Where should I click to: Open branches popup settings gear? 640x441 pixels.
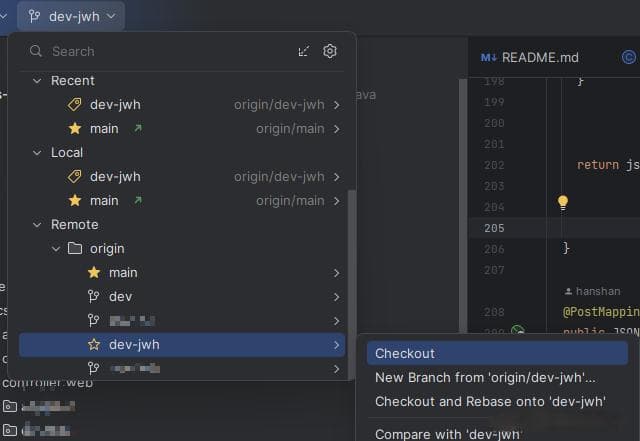(x=330, y=51)
